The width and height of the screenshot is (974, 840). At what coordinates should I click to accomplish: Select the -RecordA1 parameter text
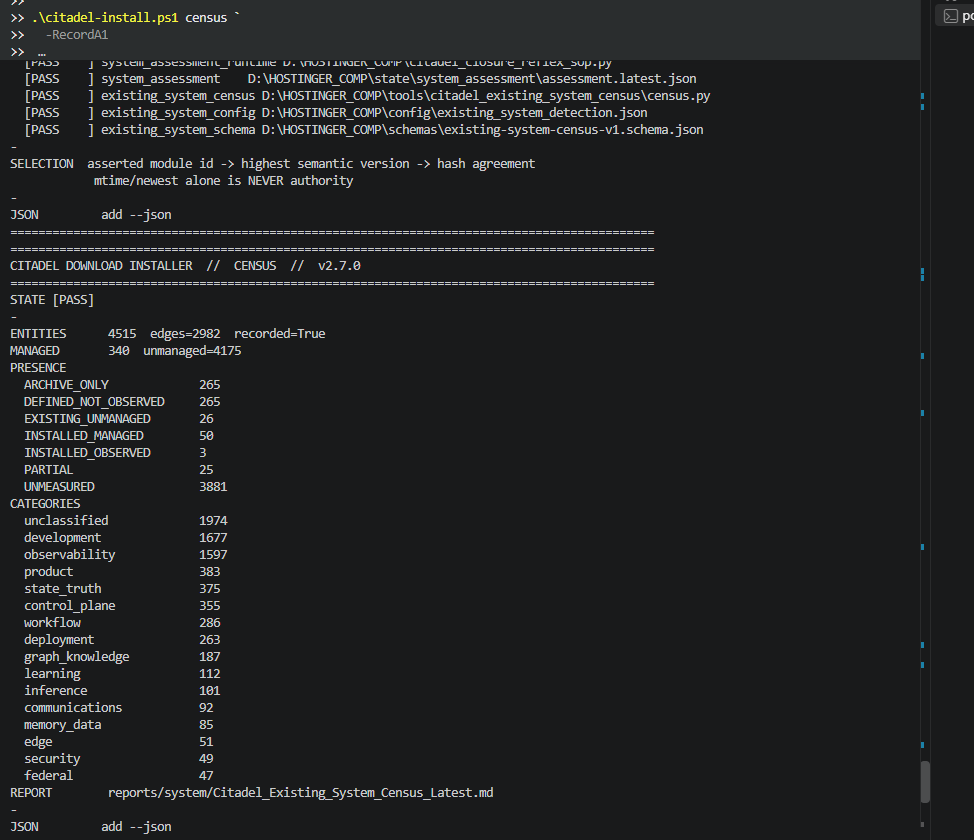click(77, 35)
